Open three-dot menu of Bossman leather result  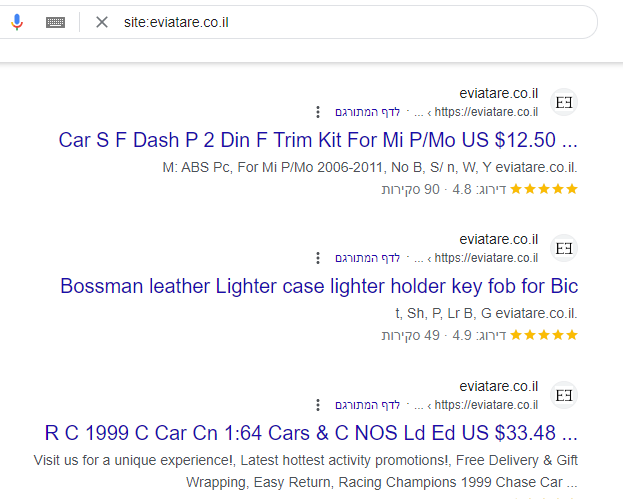317,258
